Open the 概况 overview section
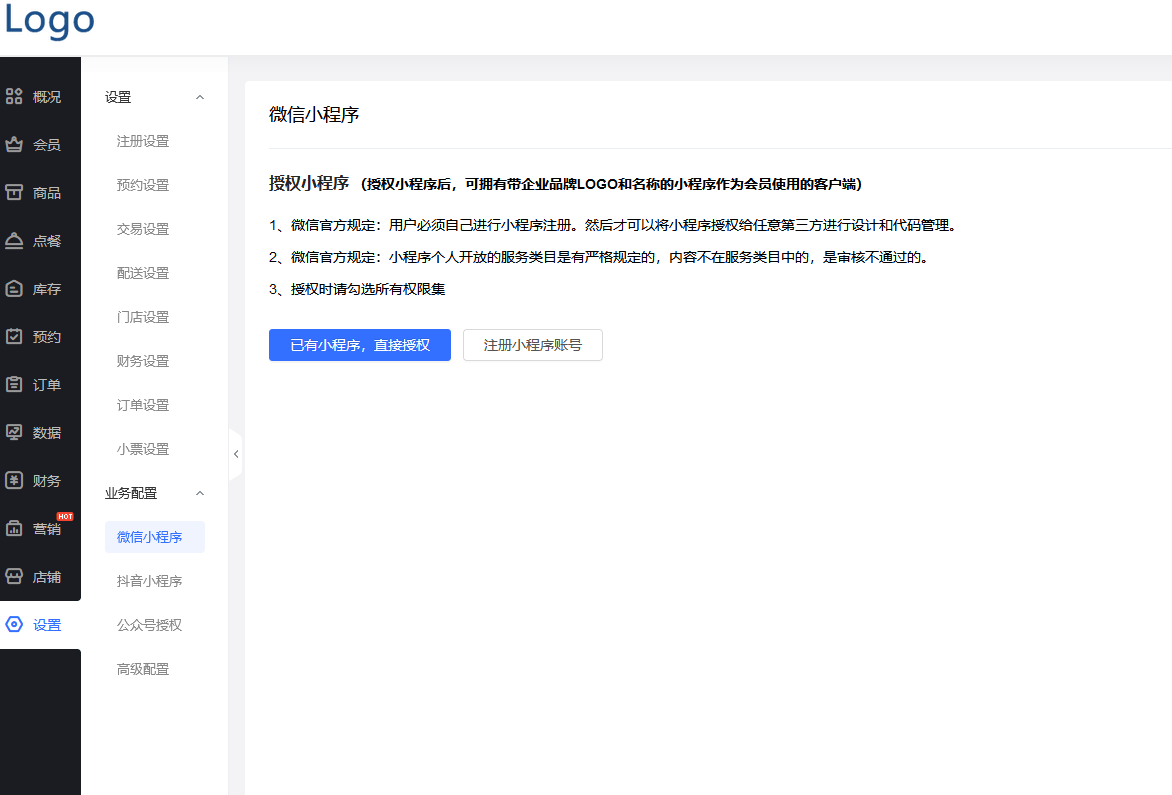The height and width of the screenshot is (795, 1172). coord(40,96)
